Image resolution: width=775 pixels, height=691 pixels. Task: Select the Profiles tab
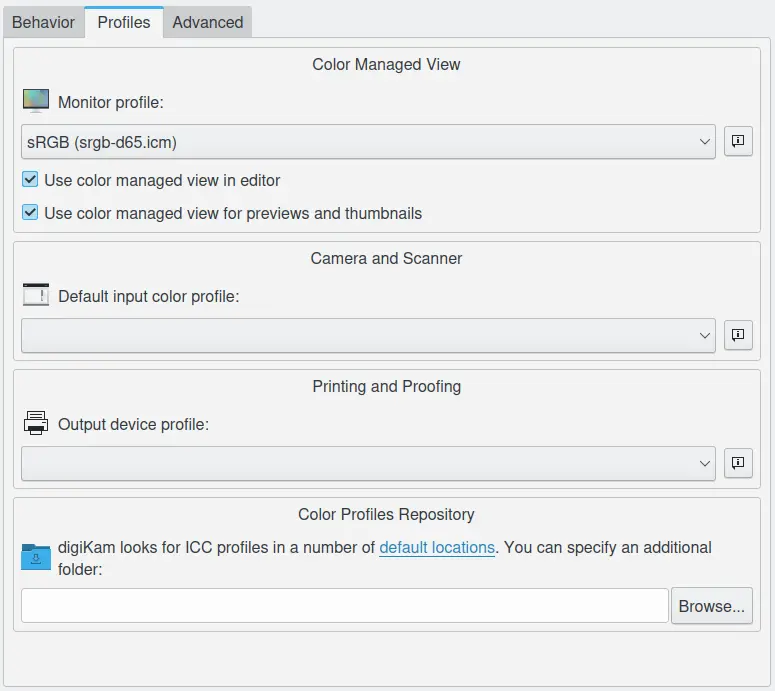click(x=124, y=22)
